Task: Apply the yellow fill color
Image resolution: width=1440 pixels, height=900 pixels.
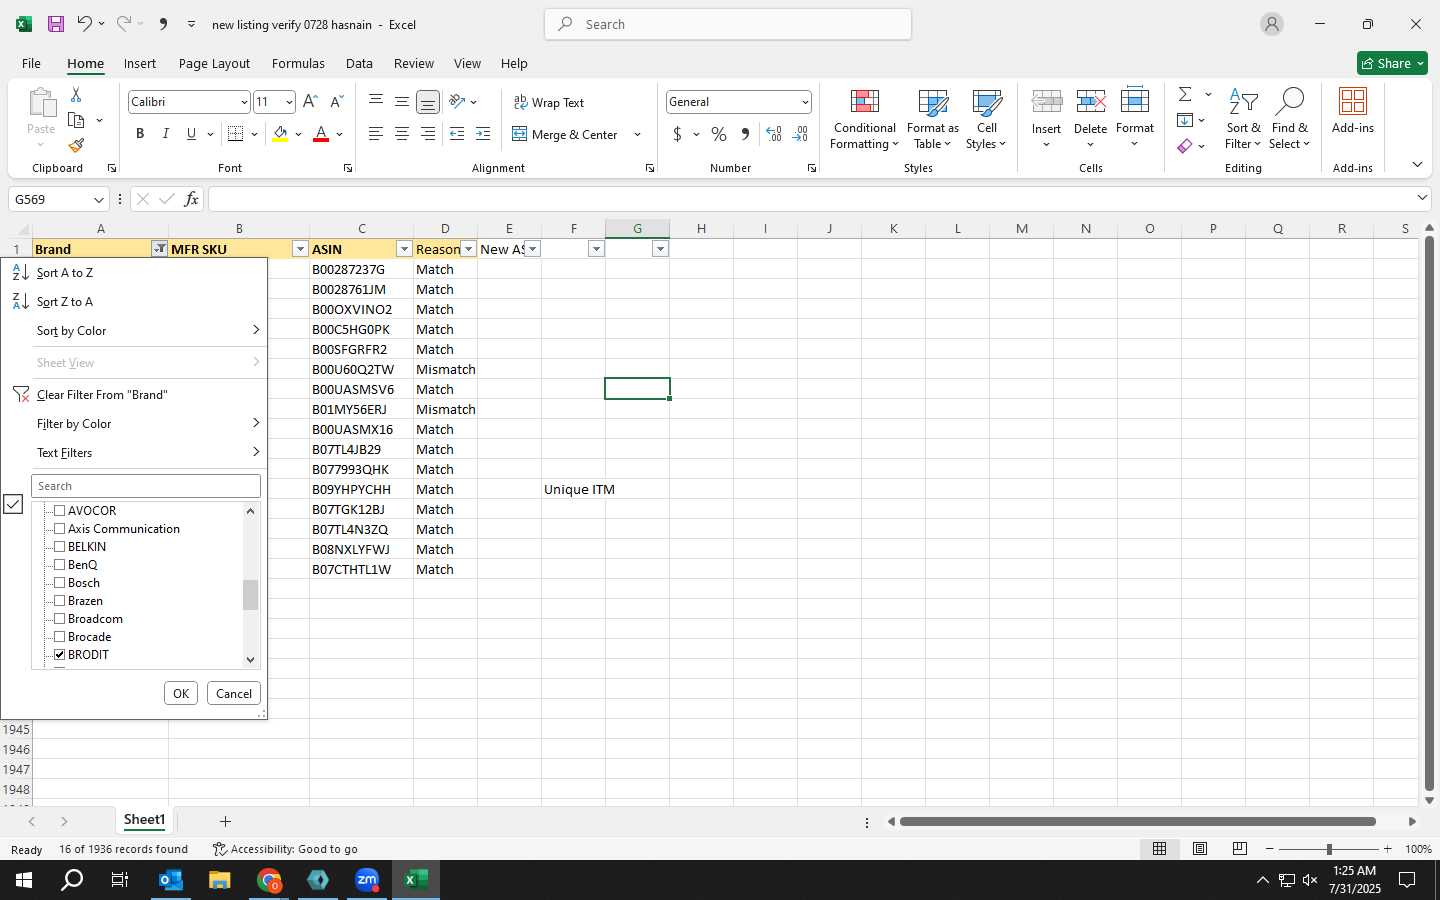Action: pos(280,134)
